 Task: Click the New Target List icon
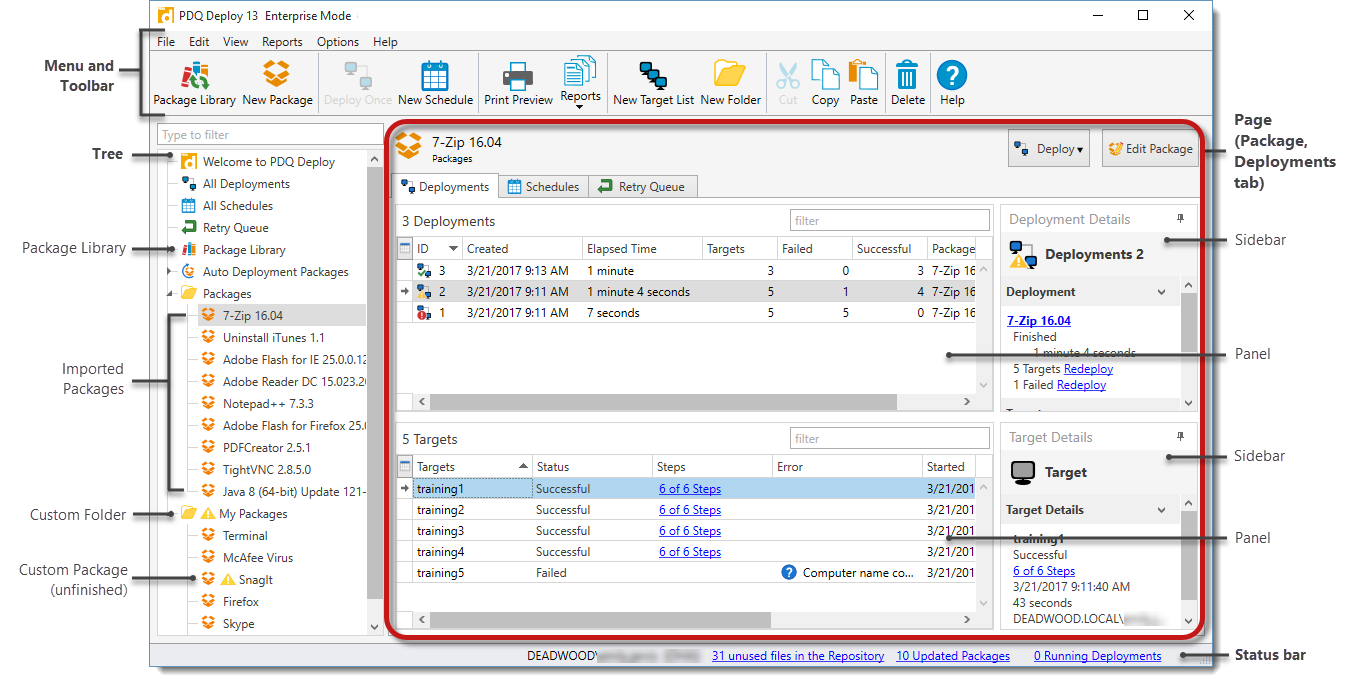[653, 76]
